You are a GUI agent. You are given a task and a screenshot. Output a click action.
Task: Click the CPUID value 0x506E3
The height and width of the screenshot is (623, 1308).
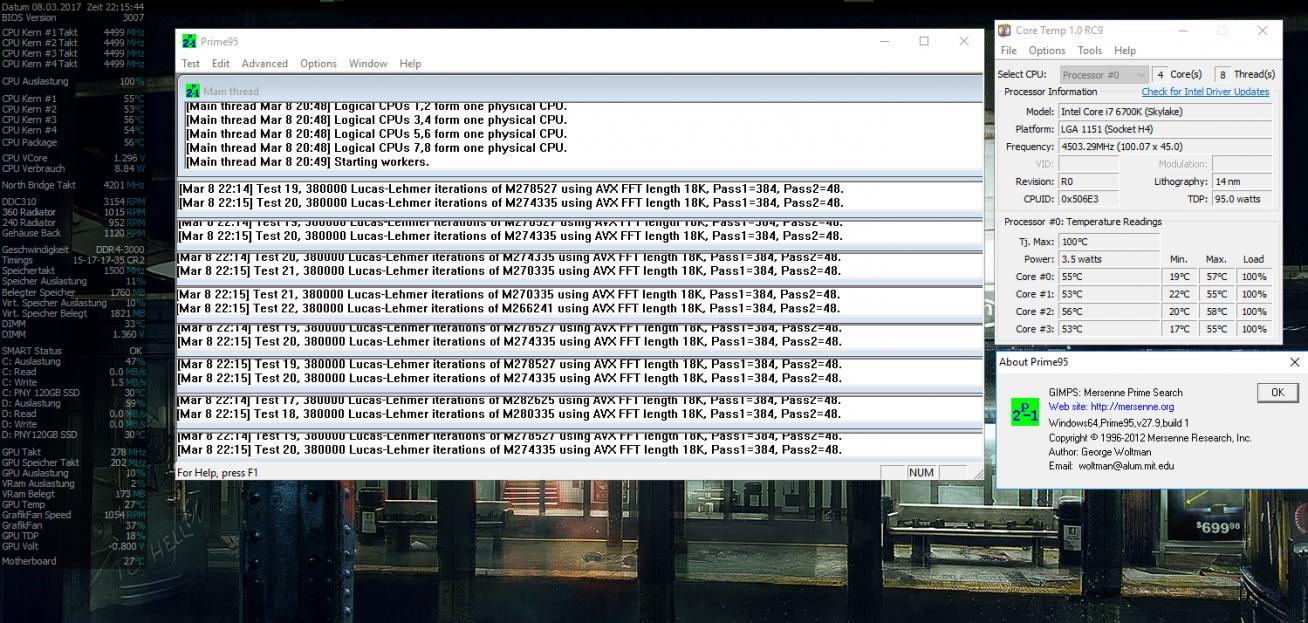pos(1088,199)
